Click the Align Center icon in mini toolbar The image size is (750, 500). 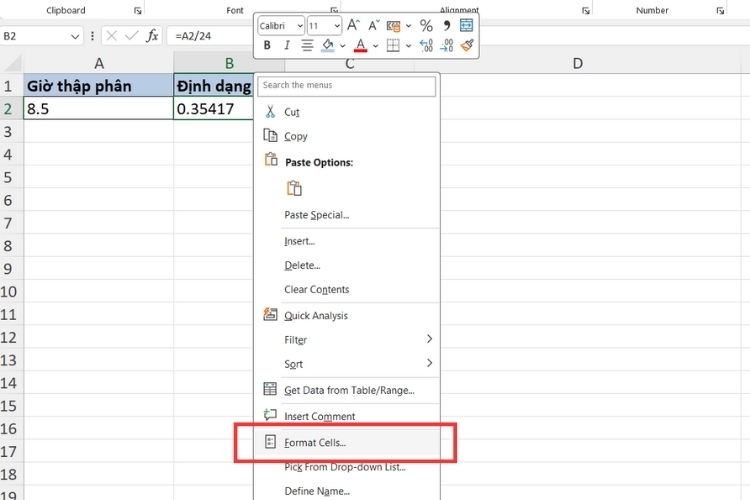[307, 45]
